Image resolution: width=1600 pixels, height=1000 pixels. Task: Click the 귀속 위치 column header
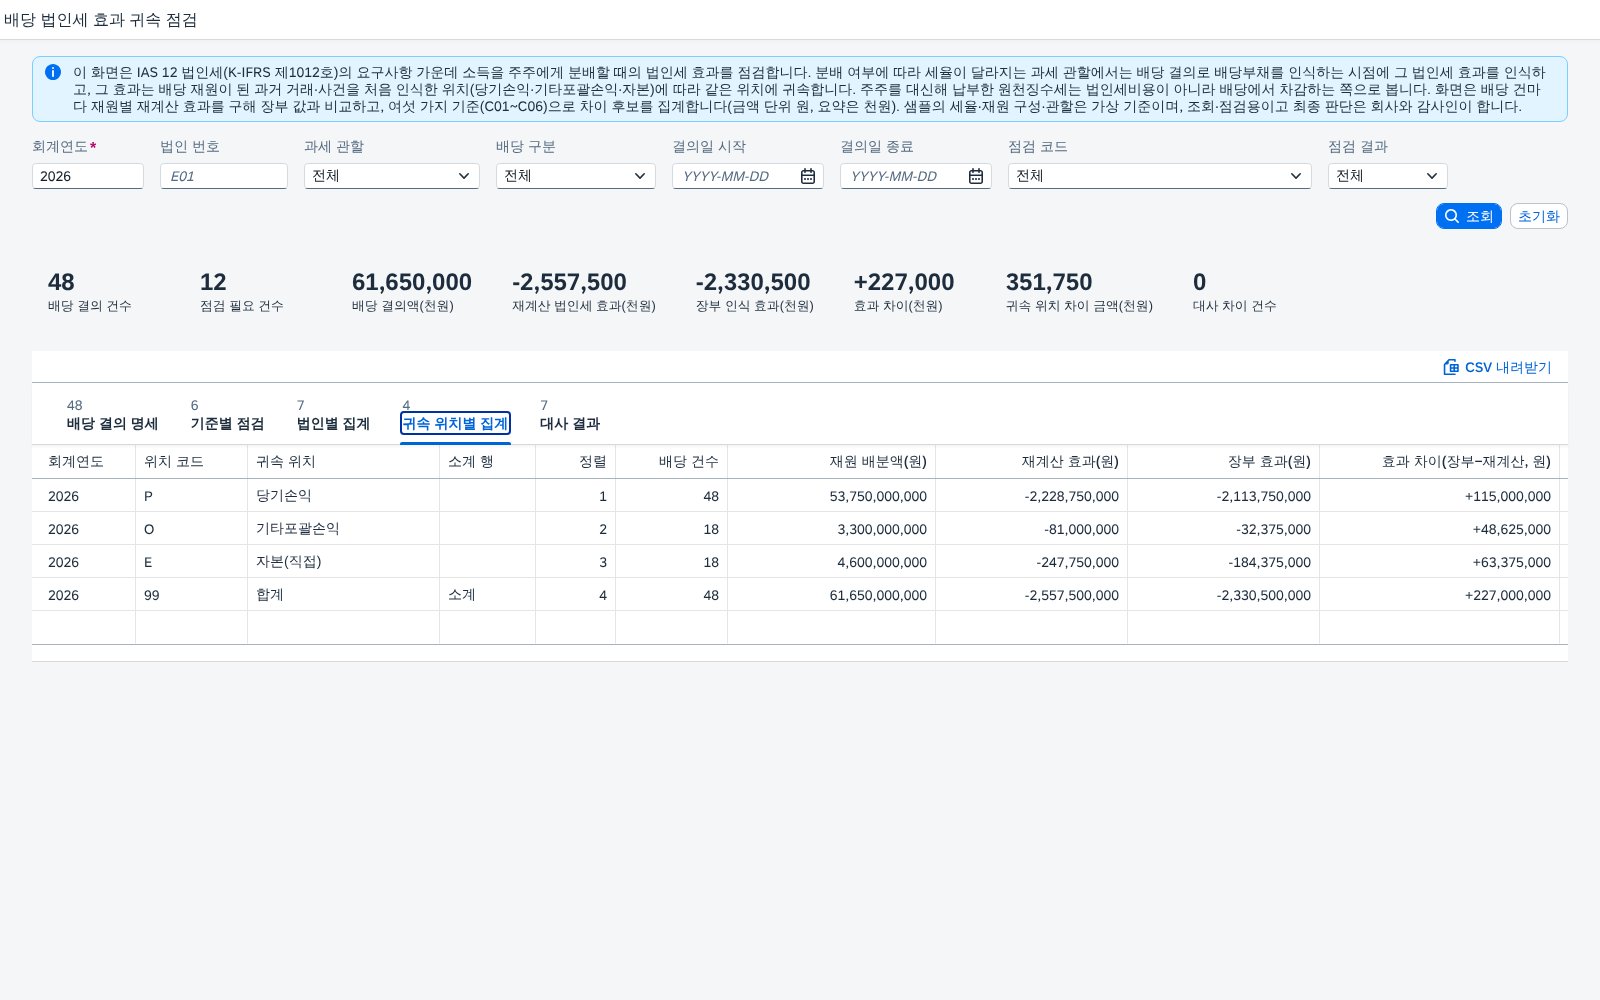coord(343,461)
